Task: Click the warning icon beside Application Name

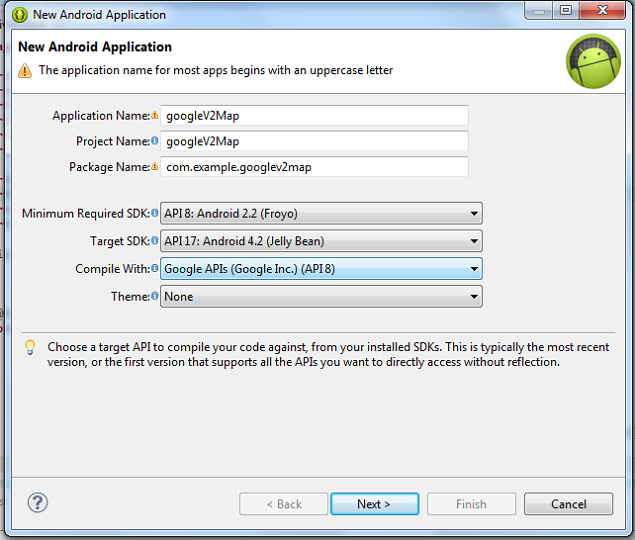Action: tap(155, 115)
